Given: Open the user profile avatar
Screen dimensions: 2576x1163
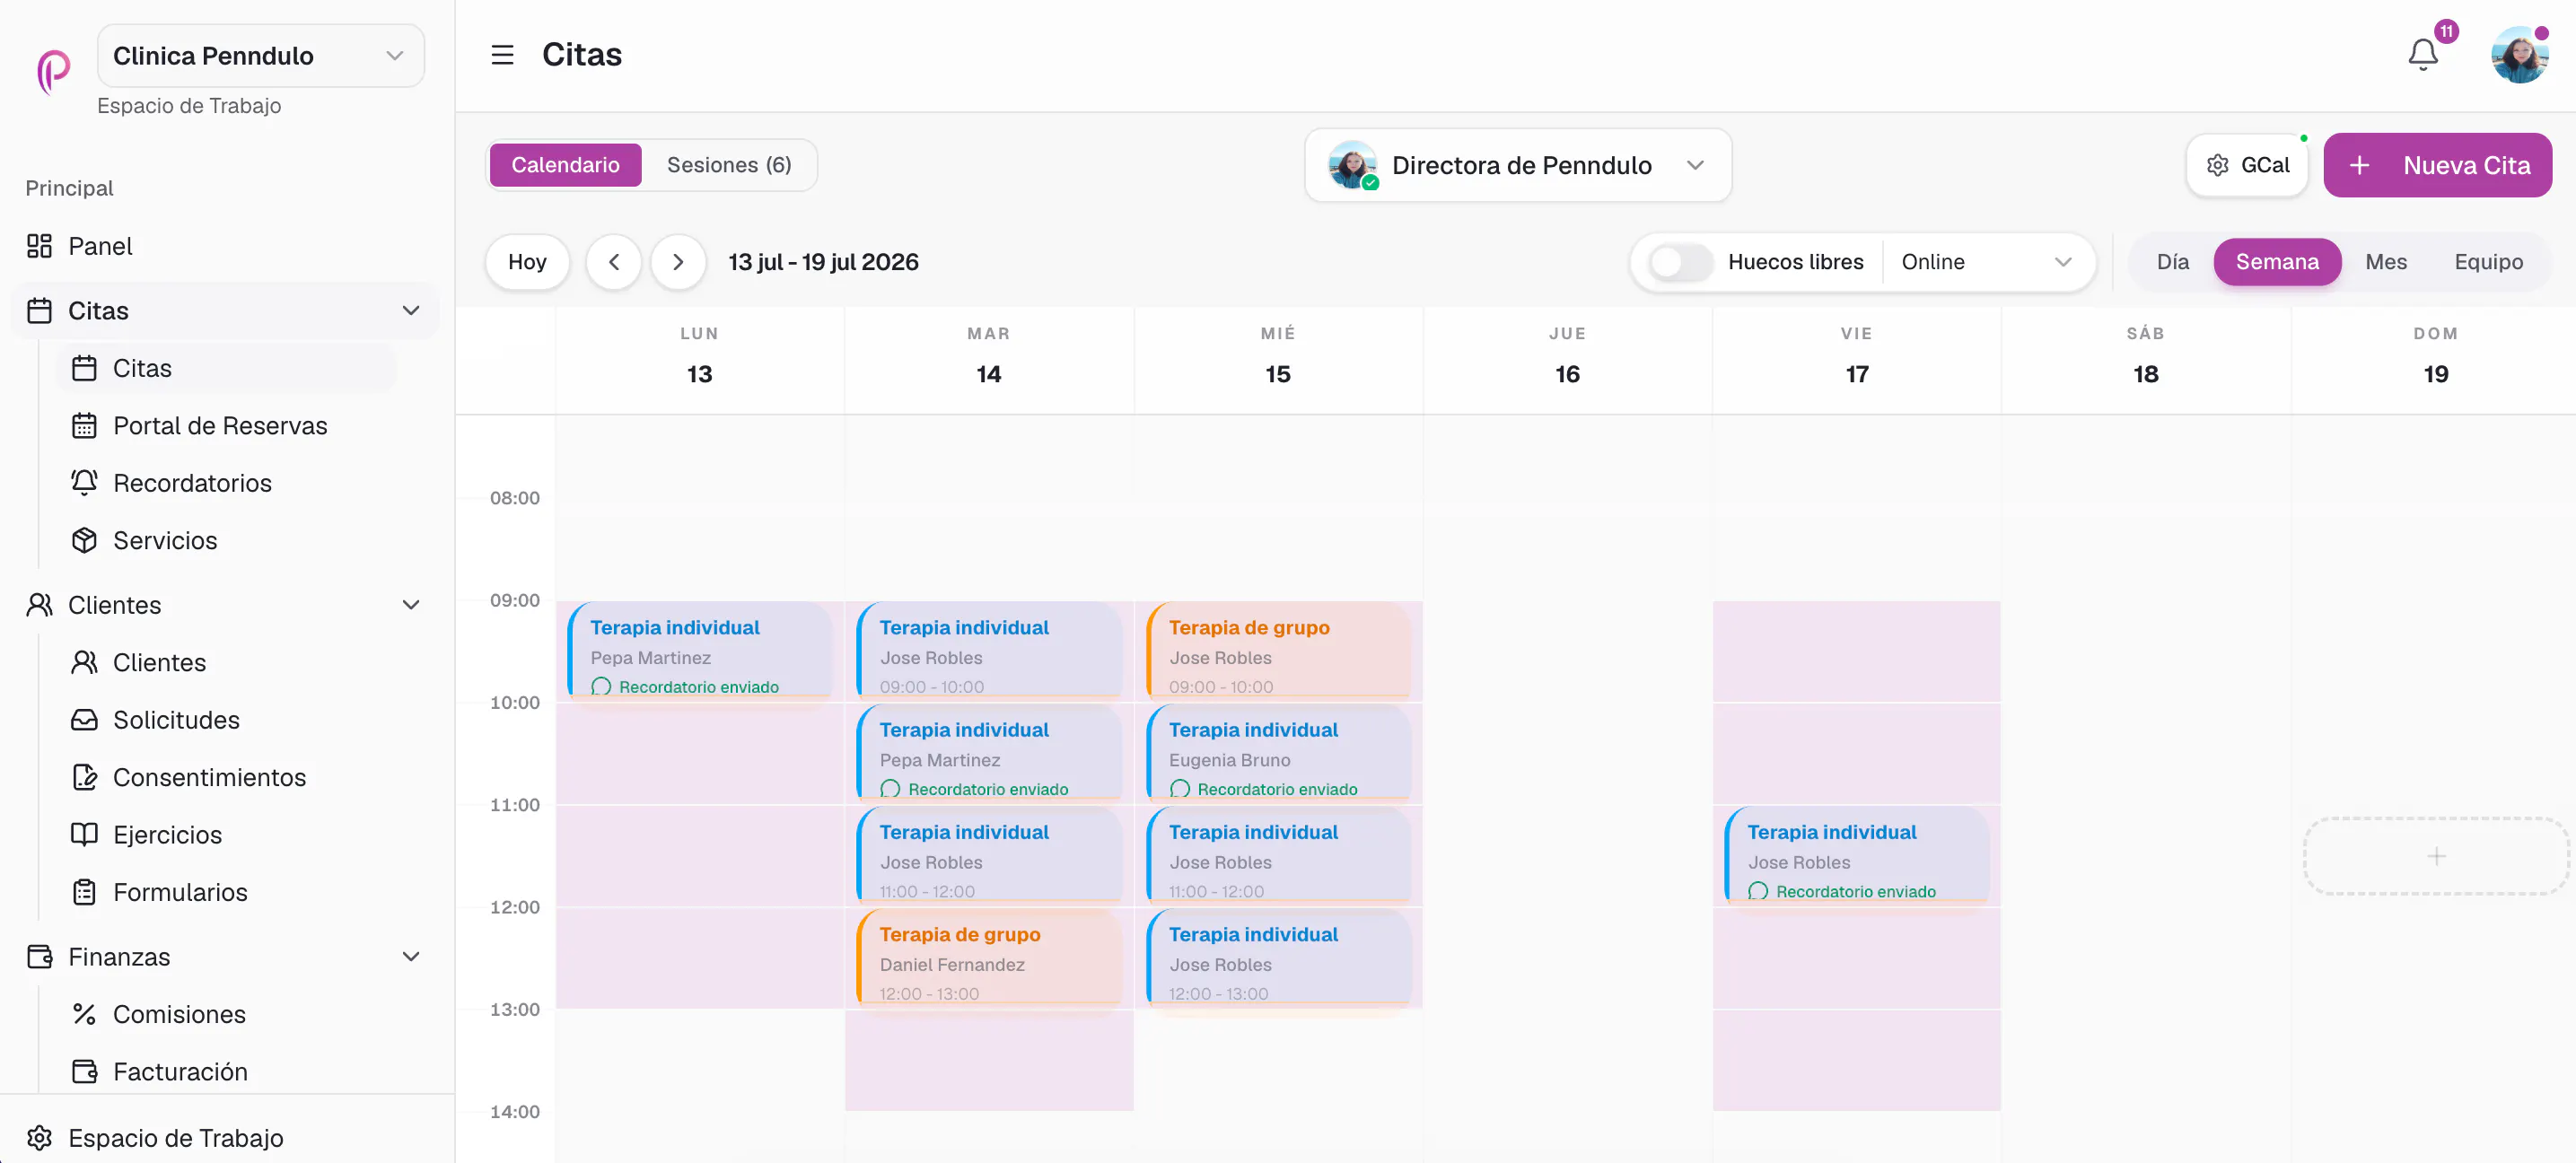Looking at the screenshot, I should pos(2519,54).
